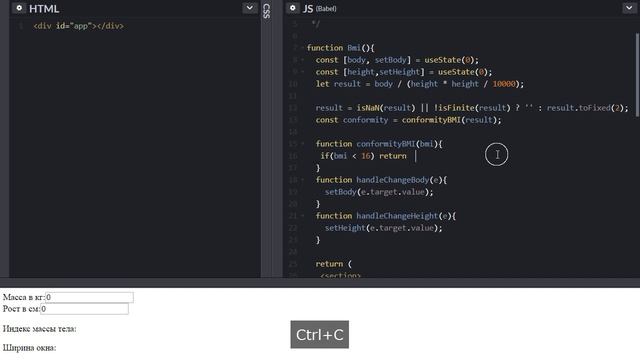
Task: Click the 'result = isNaN(result)' code line
Action: coord(472,108)
